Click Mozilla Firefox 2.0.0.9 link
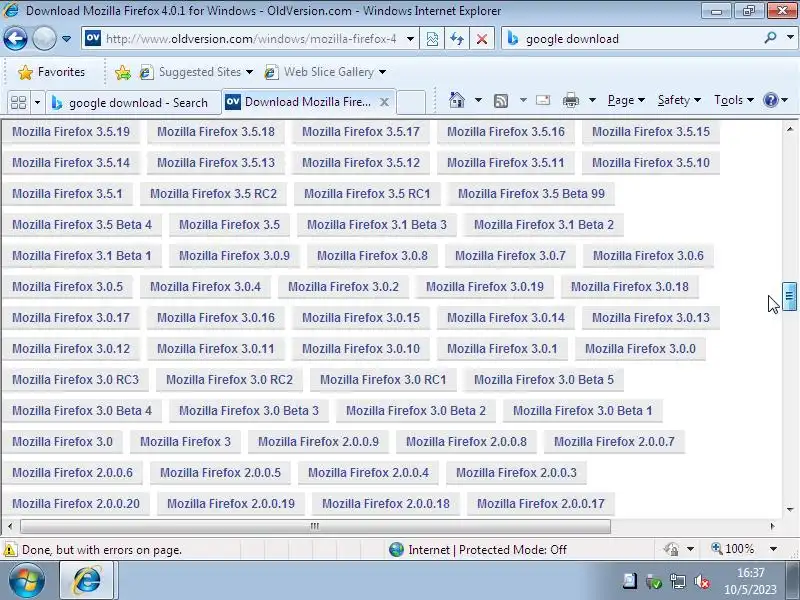Image resolution: width=800 pixels, height=600 pixels. click(318, 442)
